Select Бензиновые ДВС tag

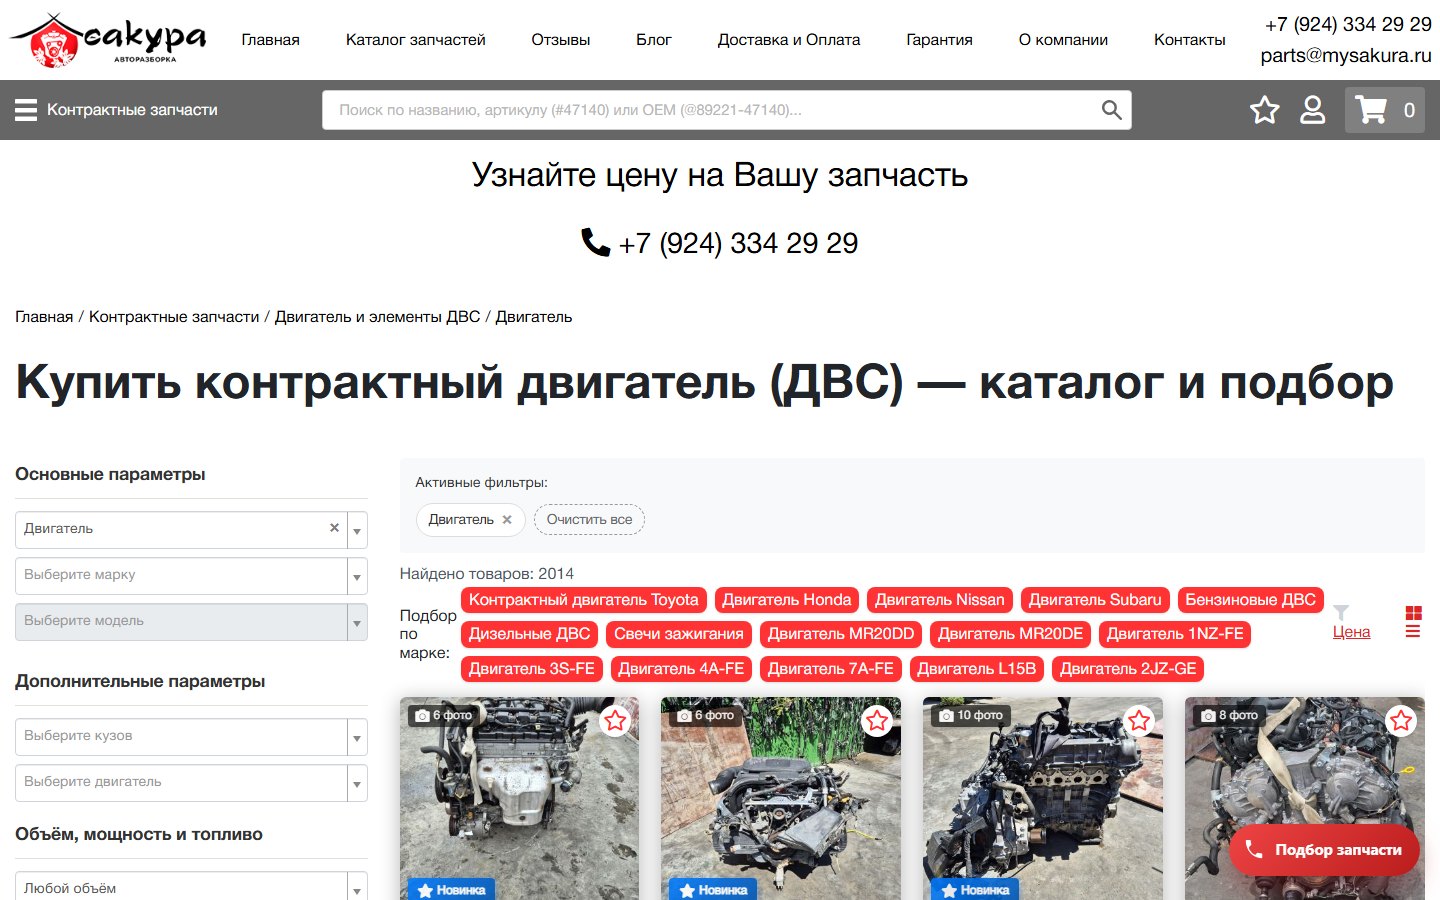pyautogui.click(x=1251, y=600)
